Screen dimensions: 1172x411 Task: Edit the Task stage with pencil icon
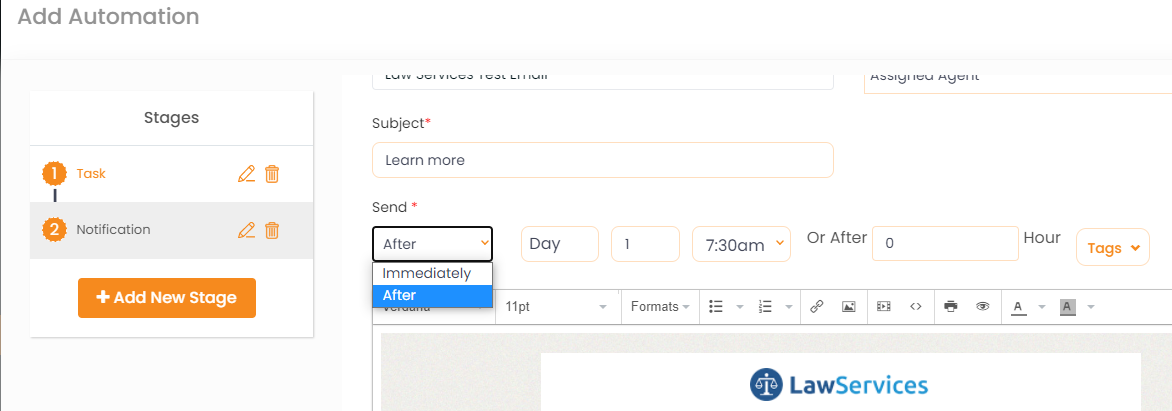pyautogui.click(x=246, y=174)
